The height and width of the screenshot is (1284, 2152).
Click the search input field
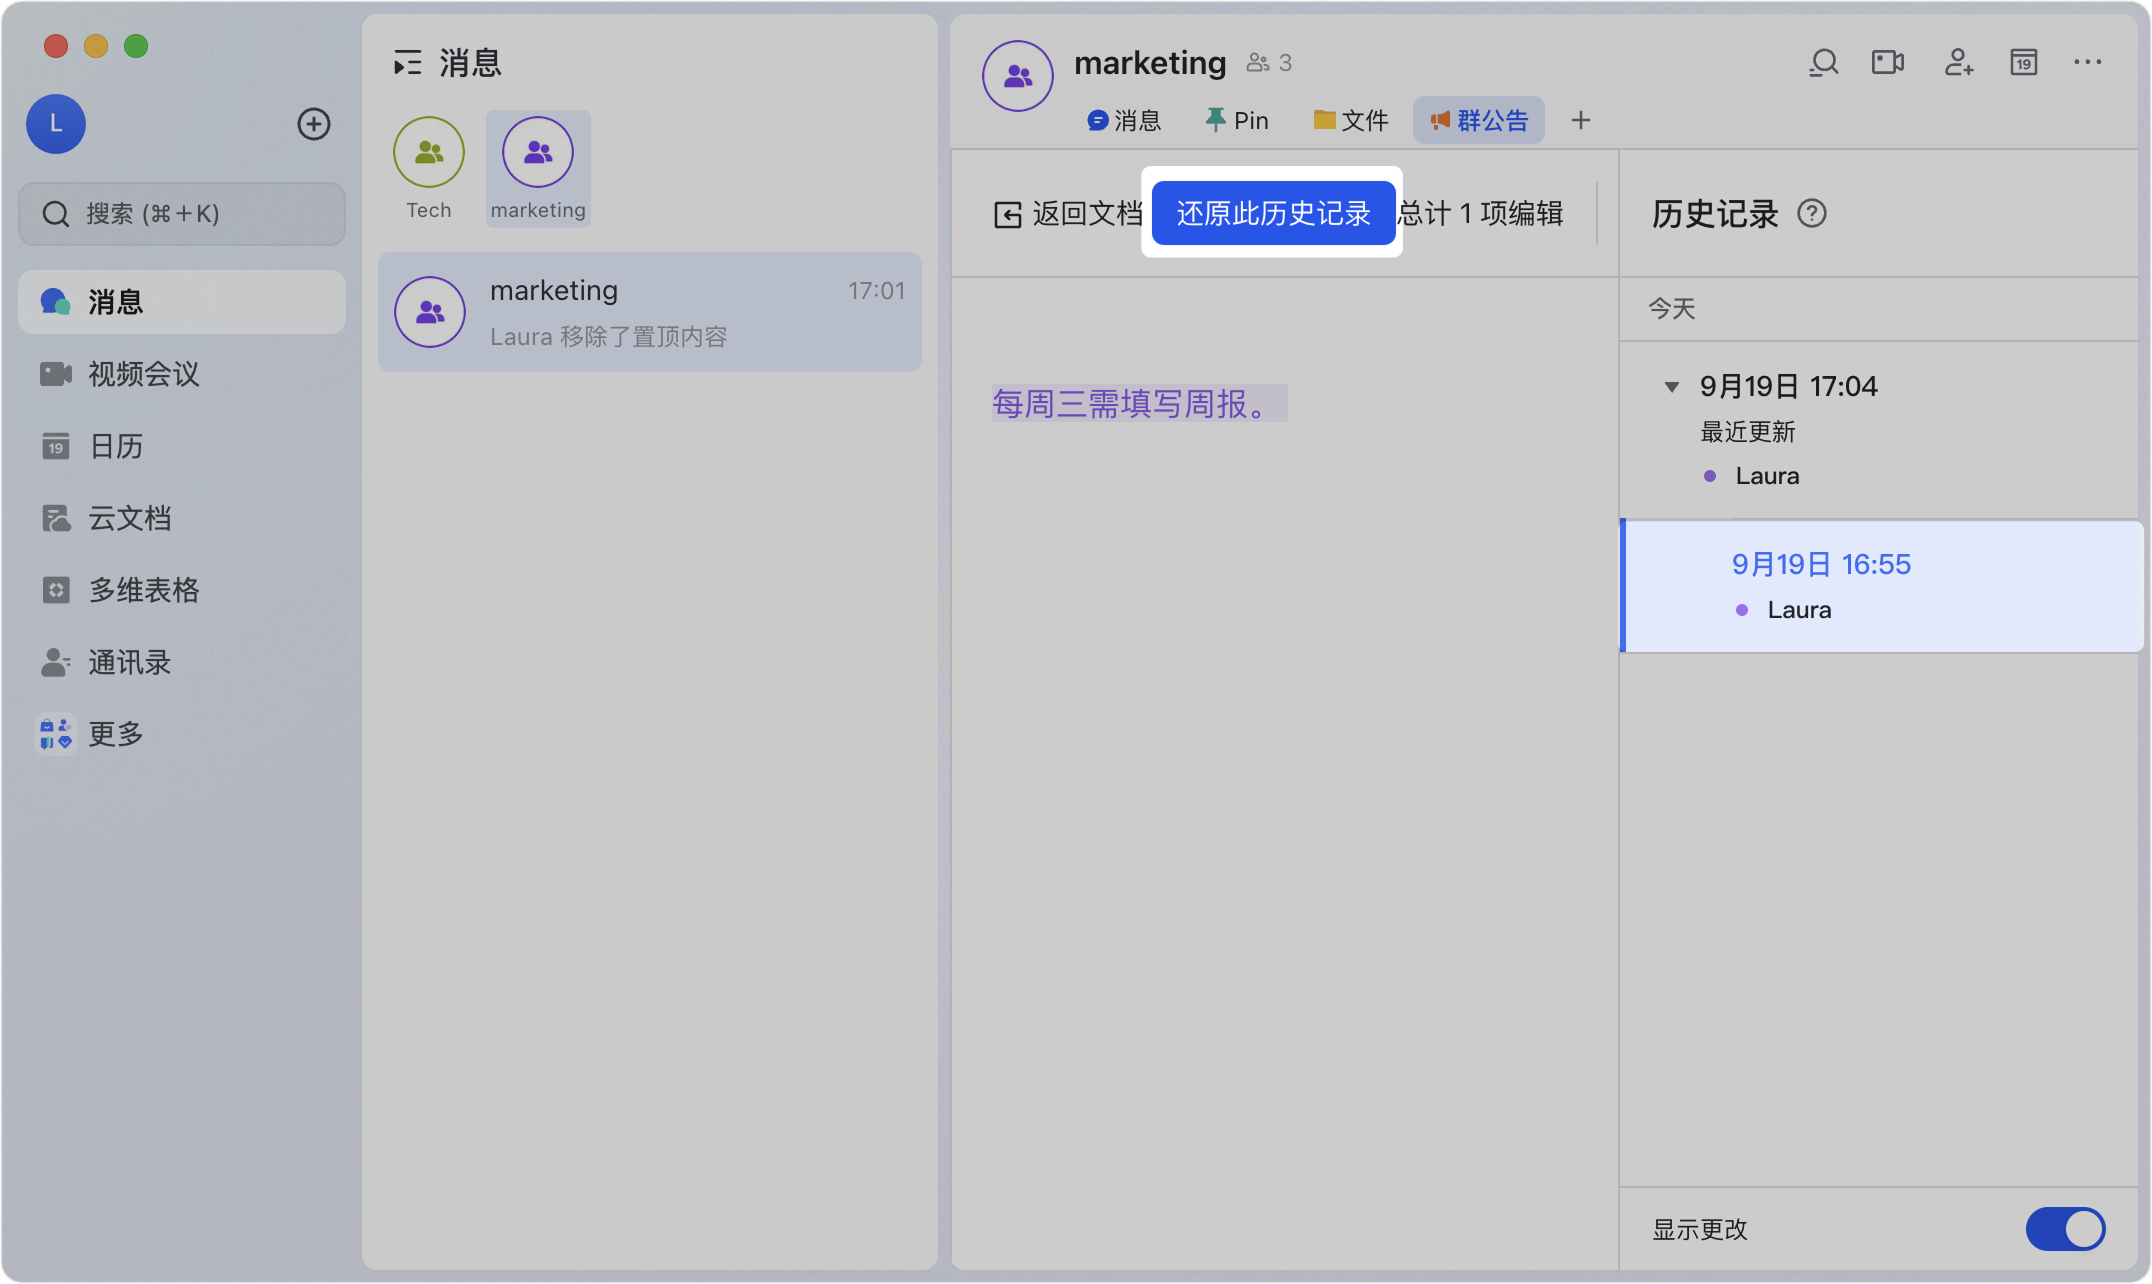pos(182,214)
